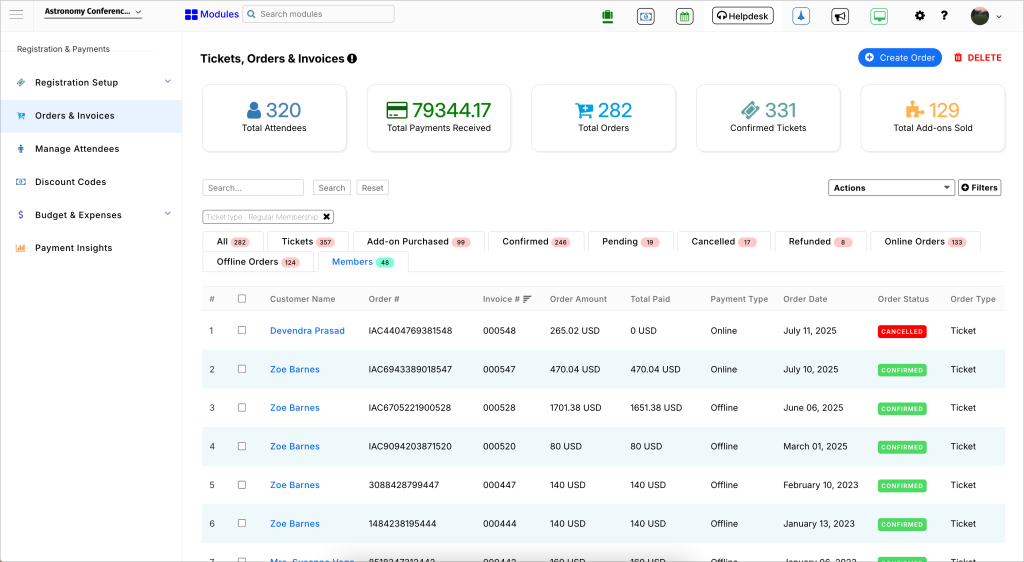Click the CANCELLED status badge

tap(902, 332)
